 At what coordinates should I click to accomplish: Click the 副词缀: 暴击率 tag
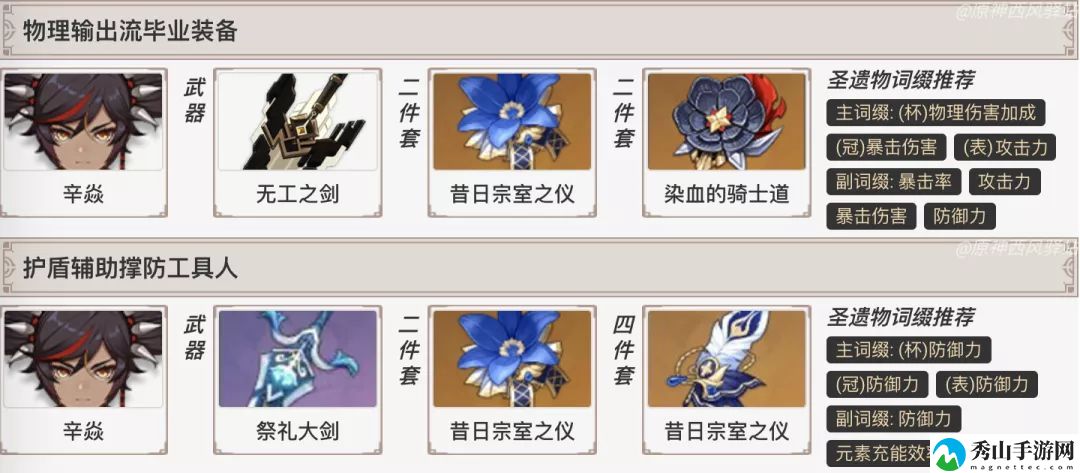pos(893,182)
